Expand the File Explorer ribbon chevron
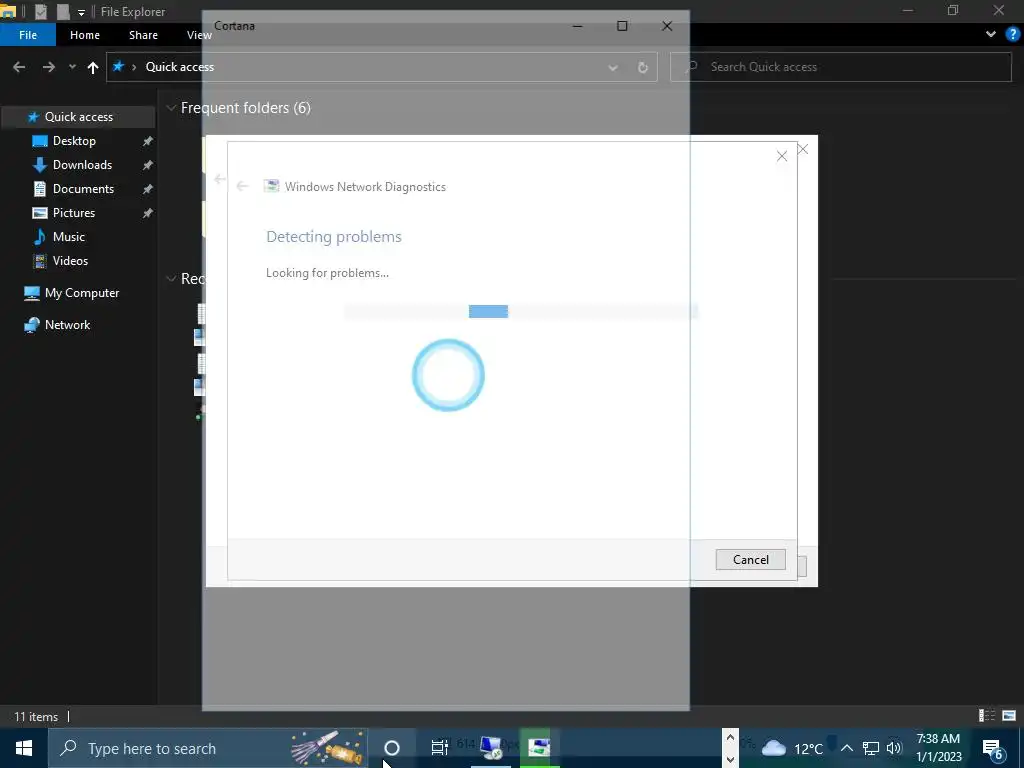 click(x=991, y=35)
